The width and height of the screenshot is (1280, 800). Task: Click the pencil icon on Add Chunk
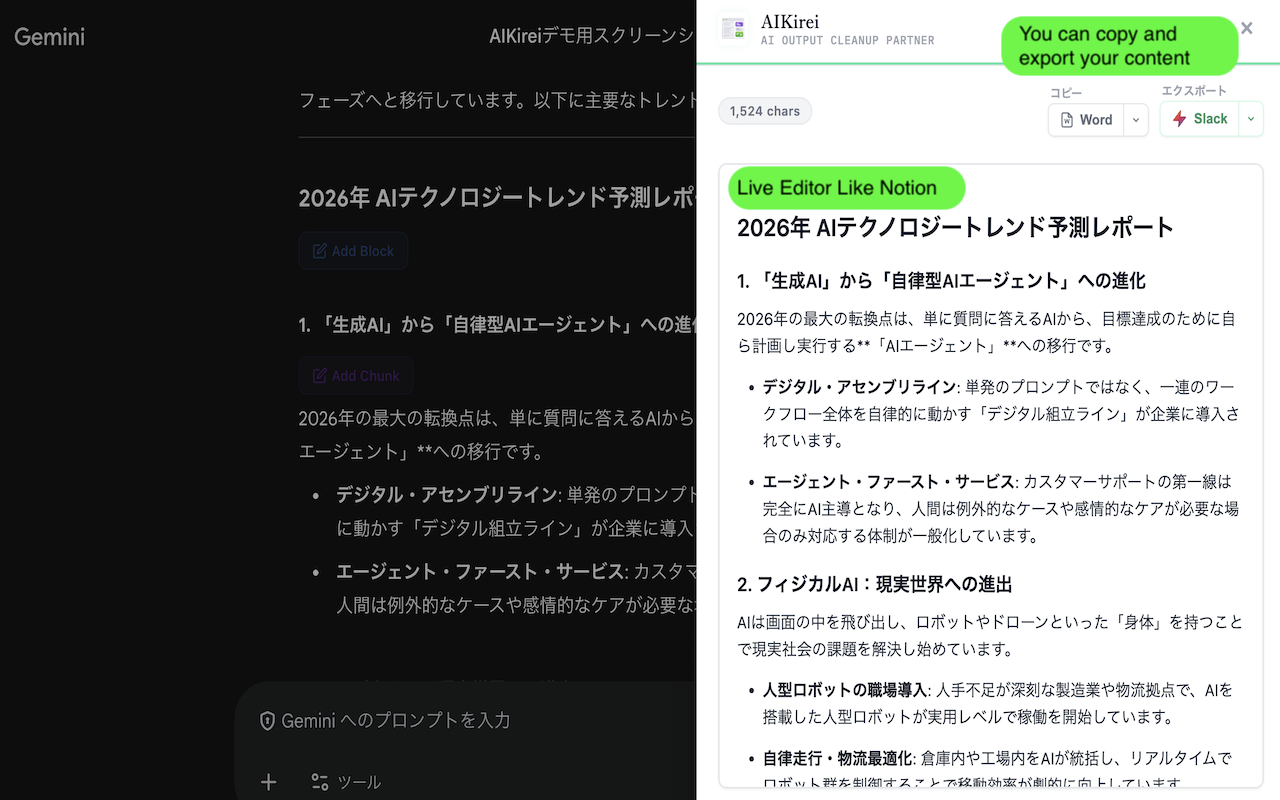tap(320, 376)
